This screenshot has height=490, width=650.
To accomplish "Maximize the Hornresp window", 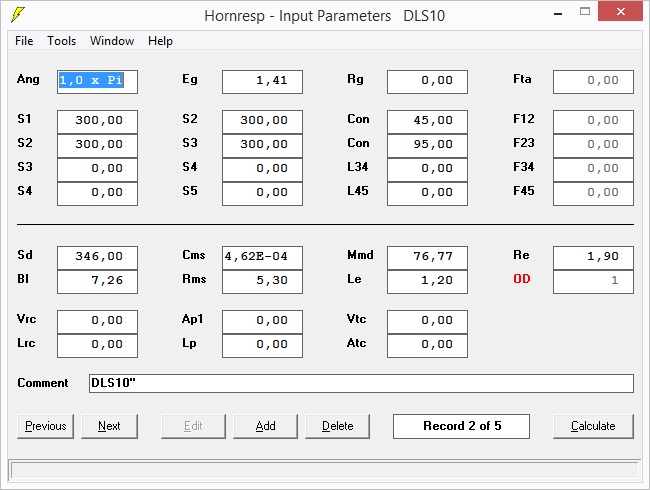I will 585,12.
